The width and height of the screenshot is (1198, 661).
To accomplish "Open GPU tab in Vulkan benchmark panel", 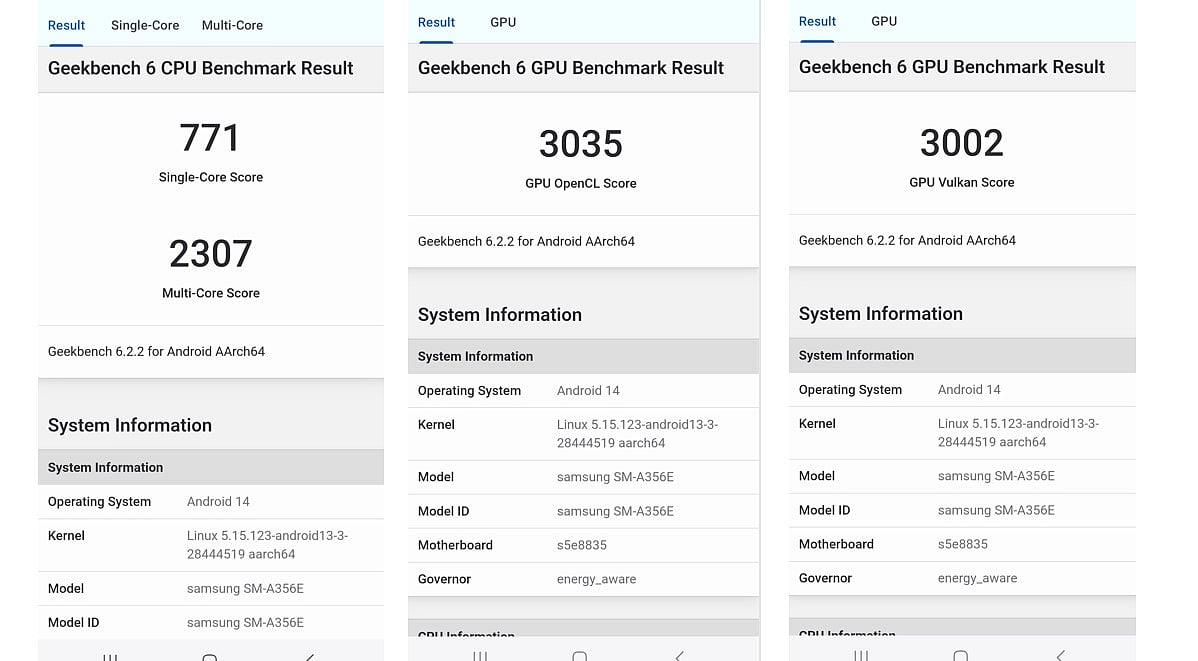I will click(x=884, y=21).
